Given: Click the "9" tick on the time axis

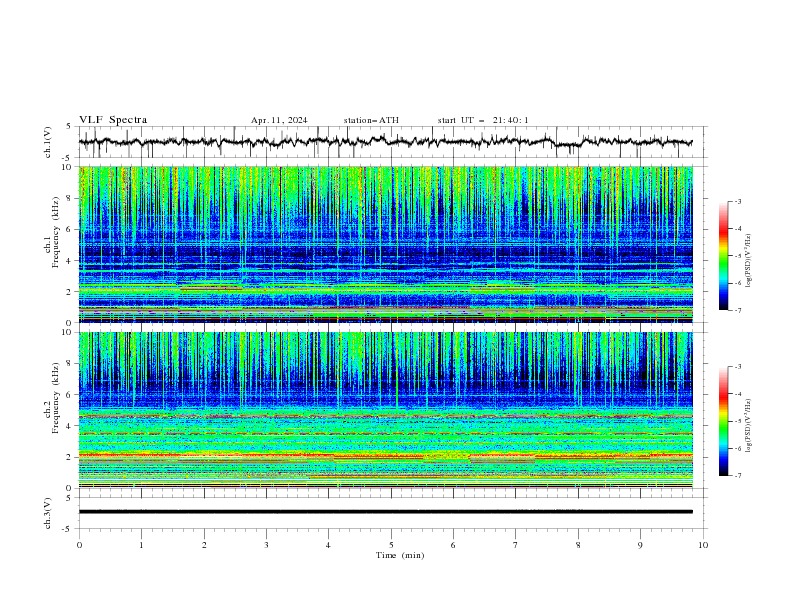Looking at the screenshot, I should (640, 545).
